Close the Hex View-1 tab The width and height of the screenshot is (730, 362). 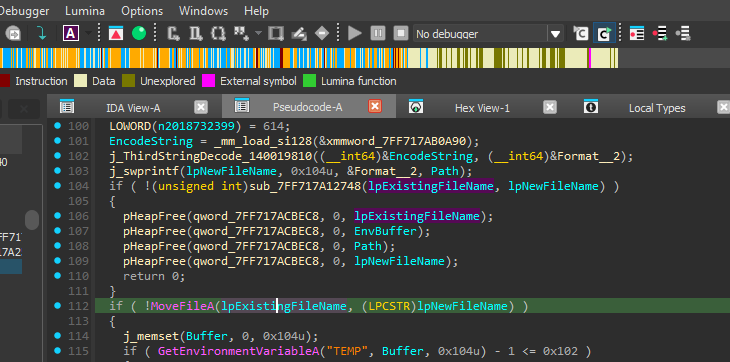pos(550,107)
